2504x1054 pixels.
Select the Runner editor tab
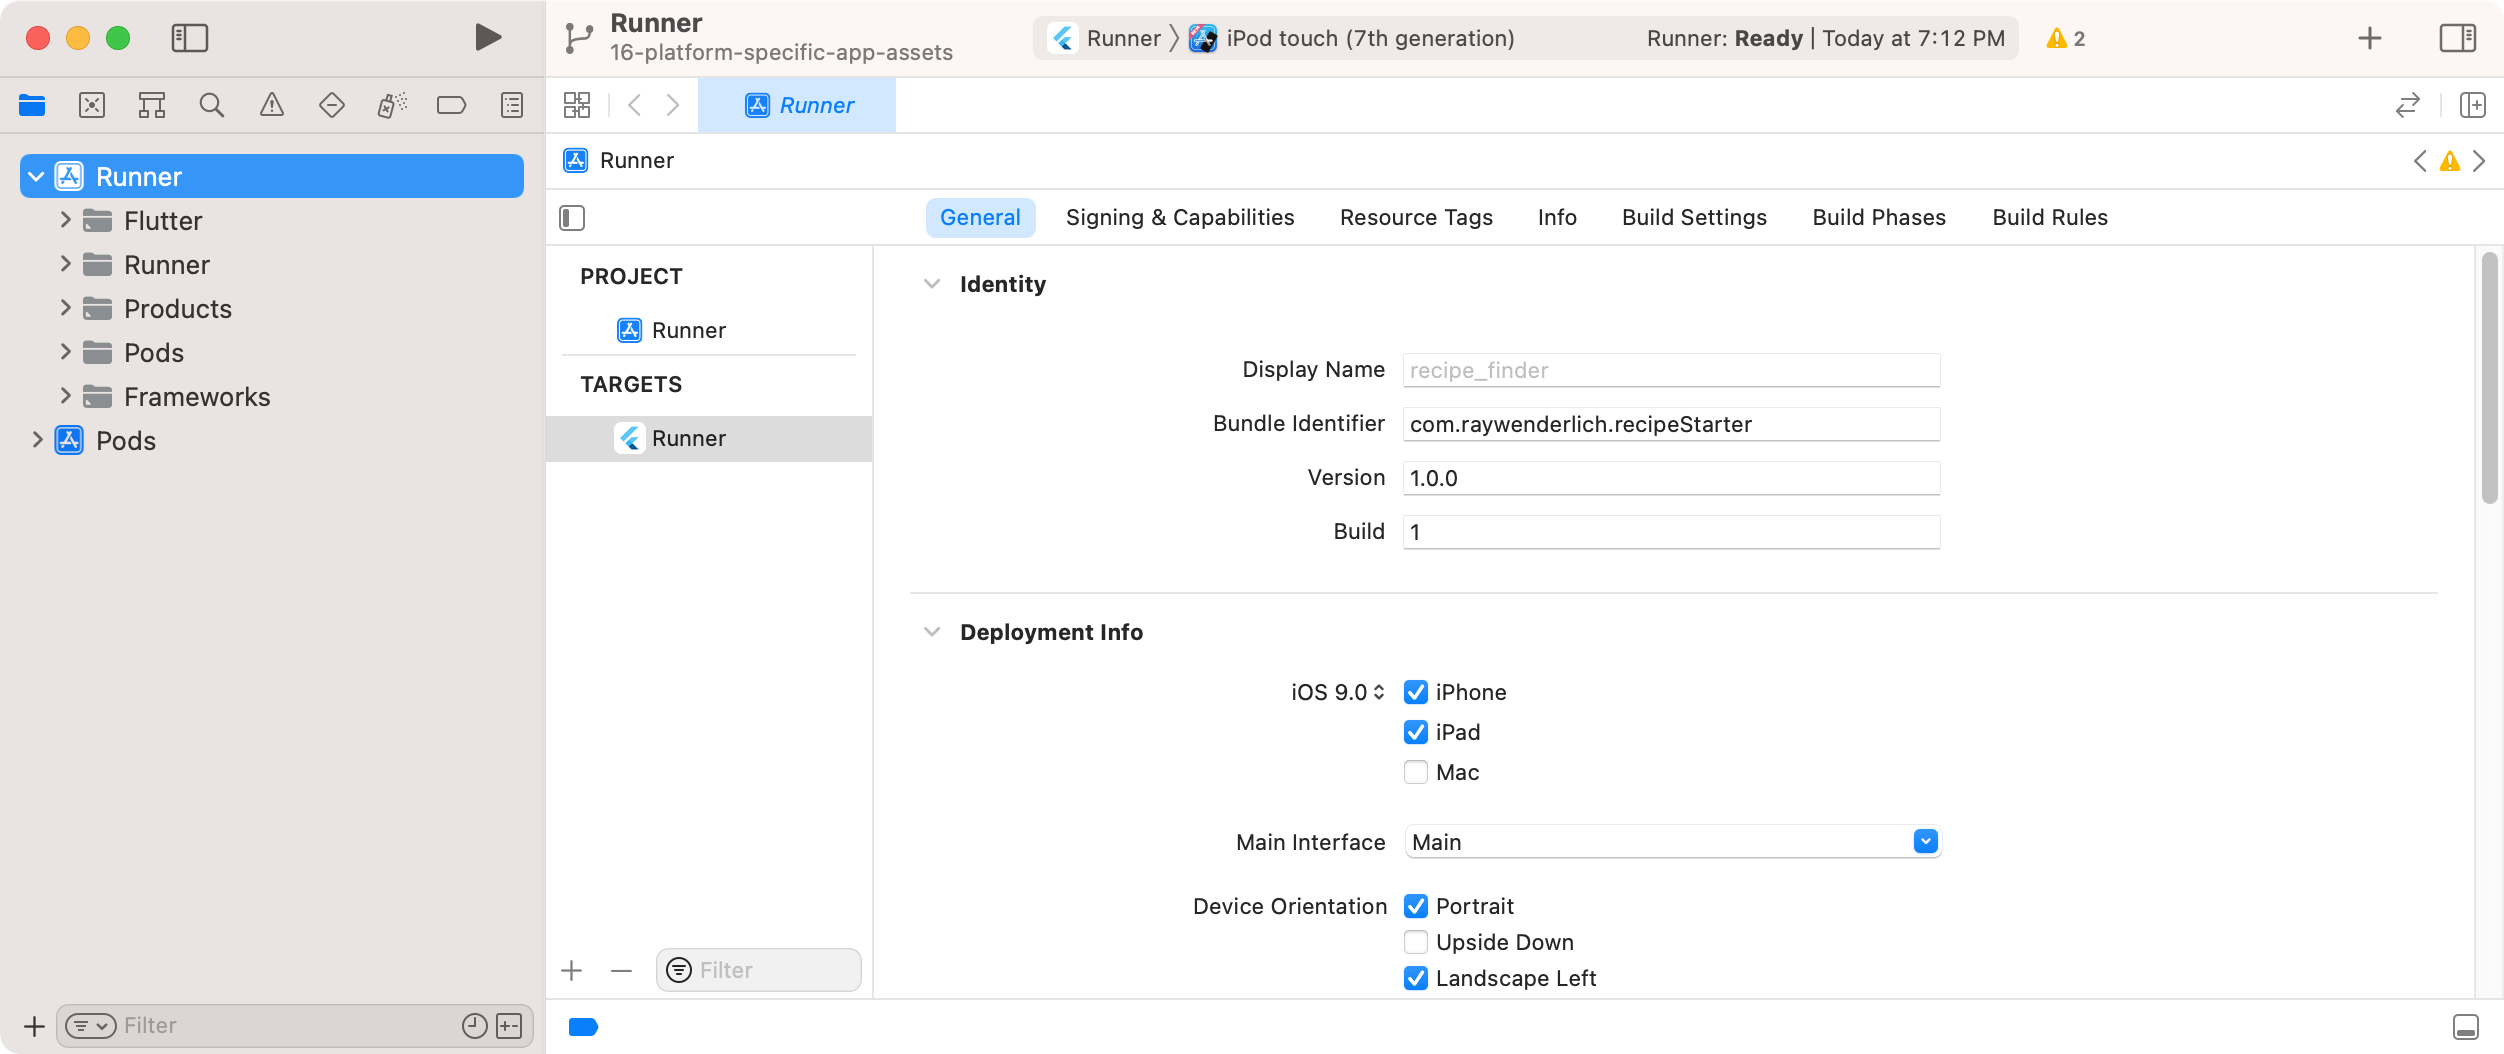pyautogui.click(x=797, y=105)
